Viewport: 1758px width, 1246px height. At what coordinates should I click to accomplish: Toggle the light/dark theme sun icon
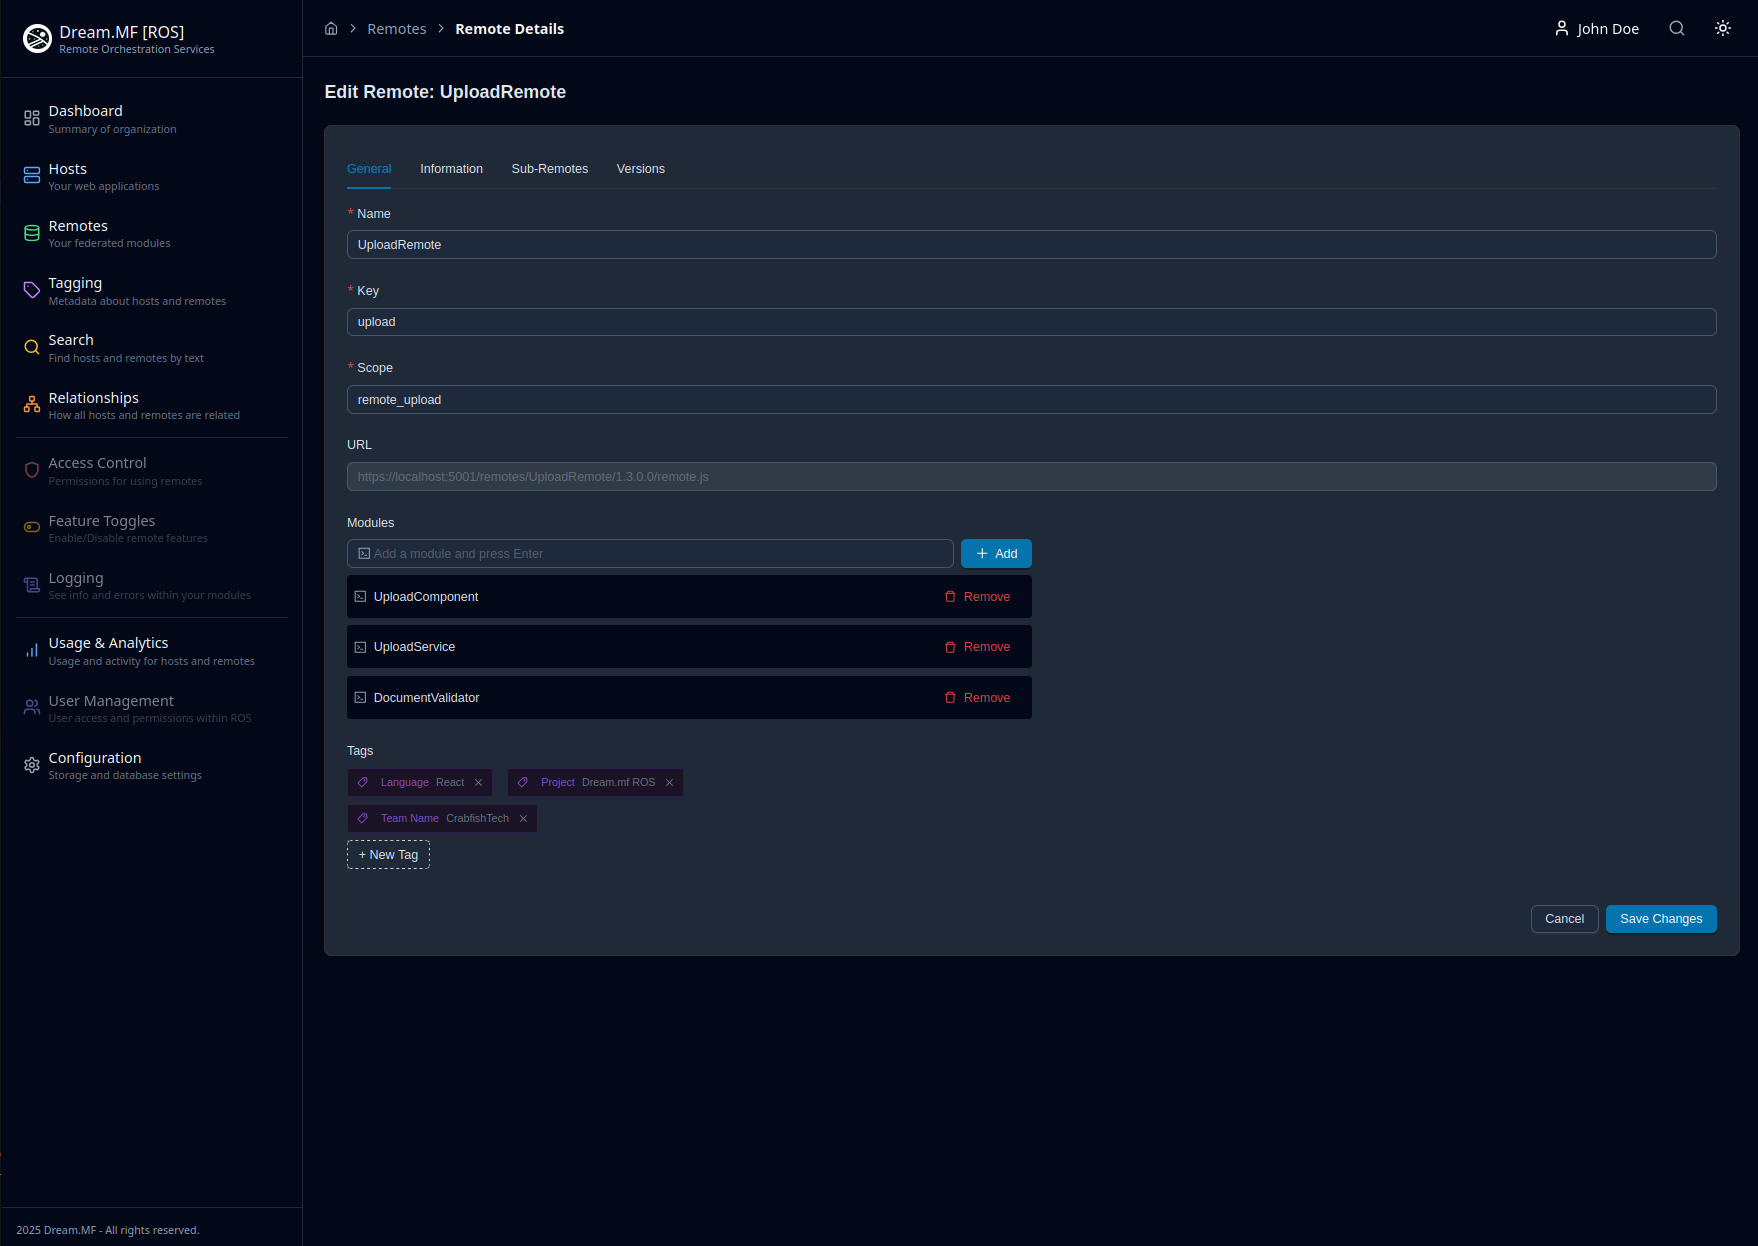pos(1722,29)
